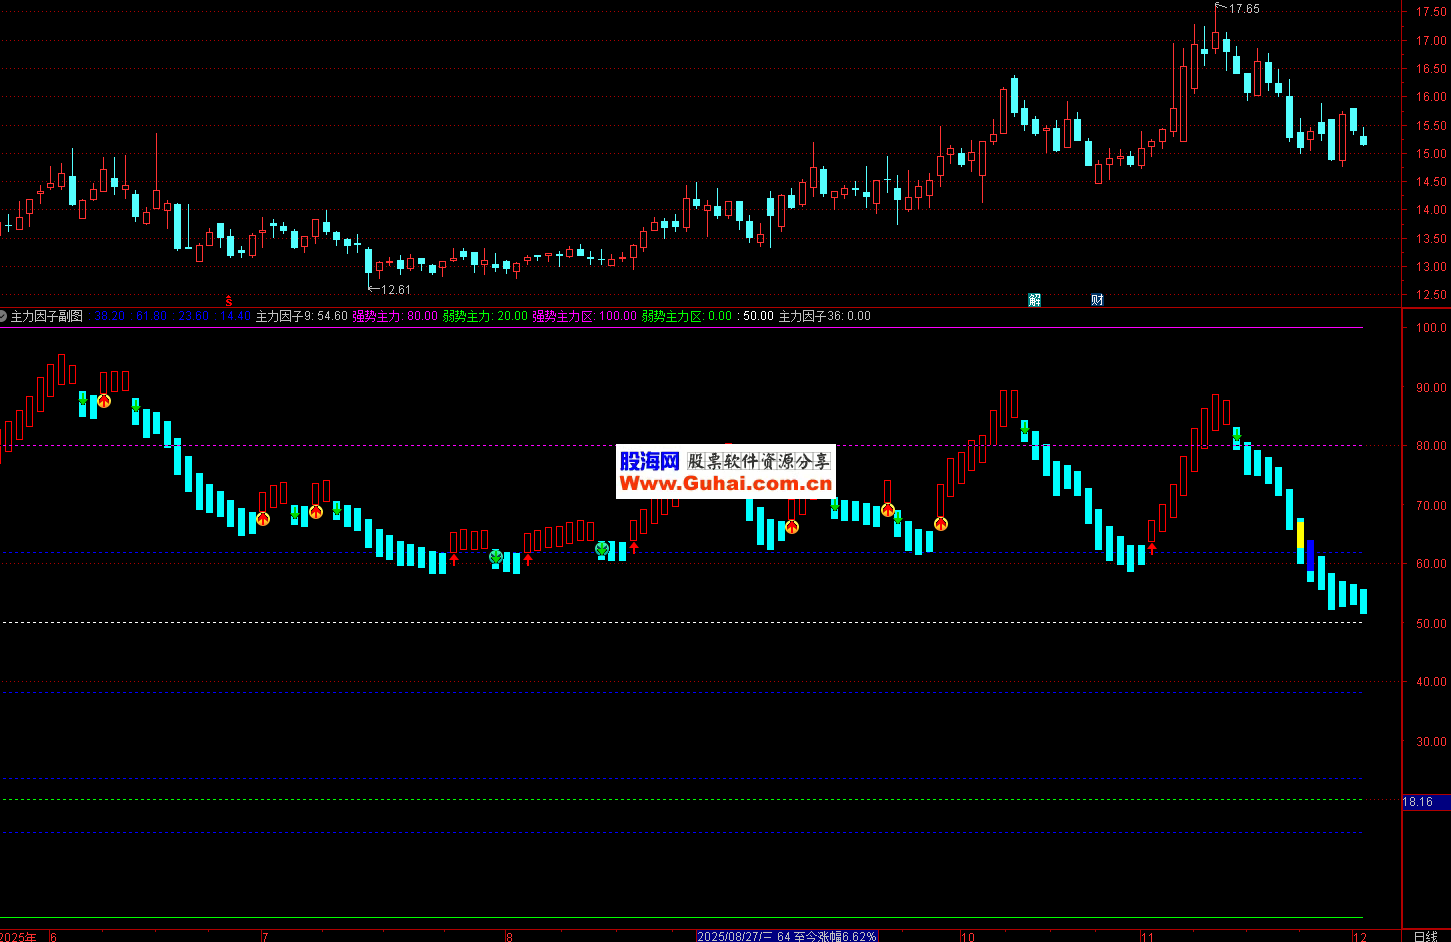1451x942 pixels.
Task: Click the 财 financial event marker
Action: [1097, 300]
